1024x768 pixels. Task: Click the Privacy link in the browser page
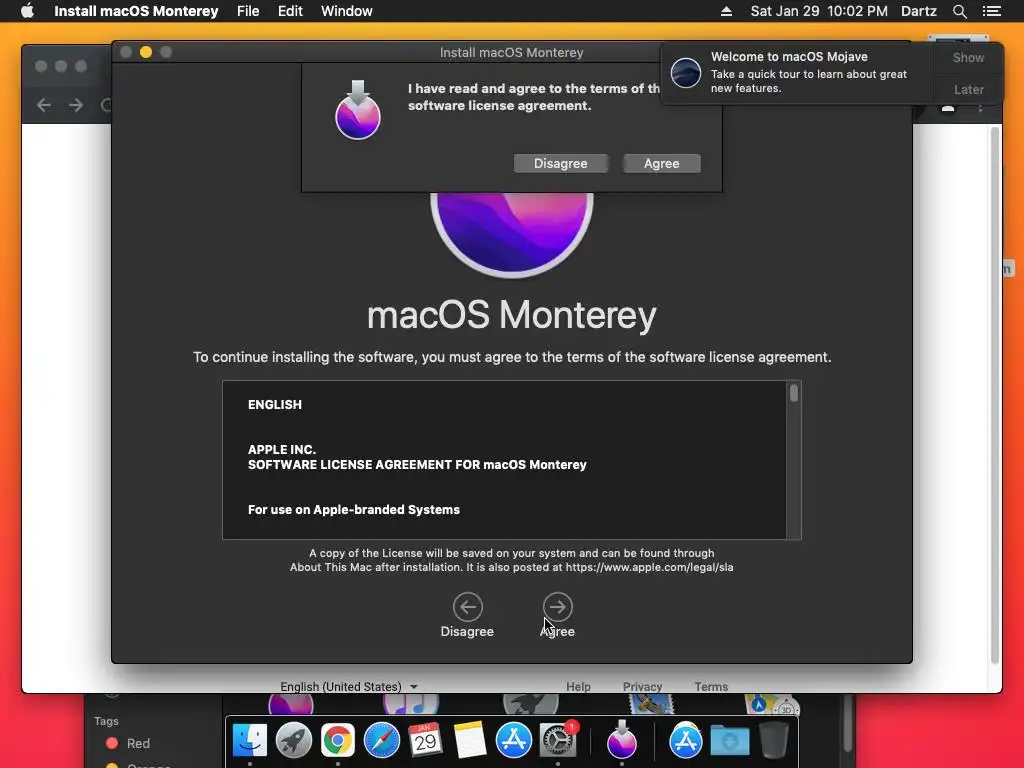tap(642, 686)
